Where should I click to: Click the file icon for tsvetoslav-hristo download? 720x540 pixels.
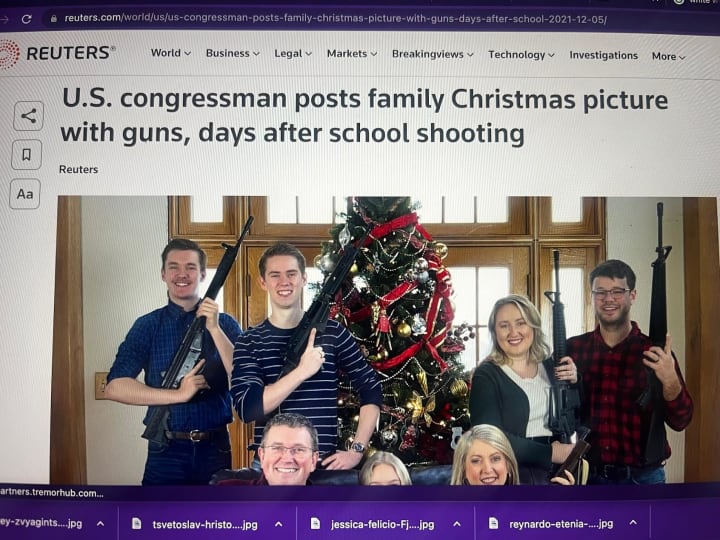pyautogui.click(x=136, y=523)
